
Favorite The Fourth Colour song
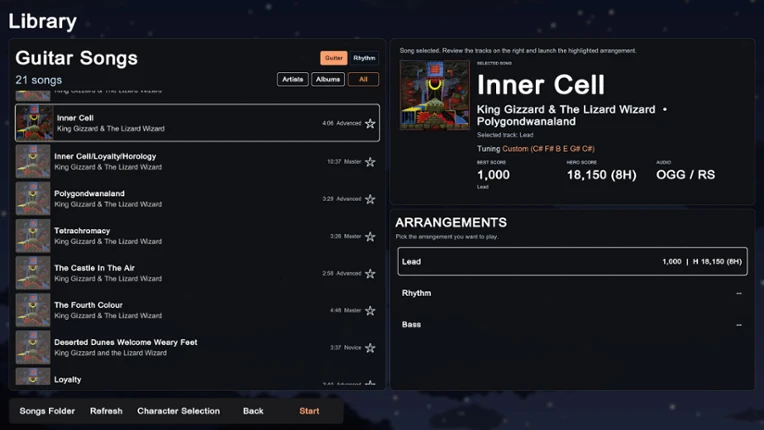[x=370, y=311]
